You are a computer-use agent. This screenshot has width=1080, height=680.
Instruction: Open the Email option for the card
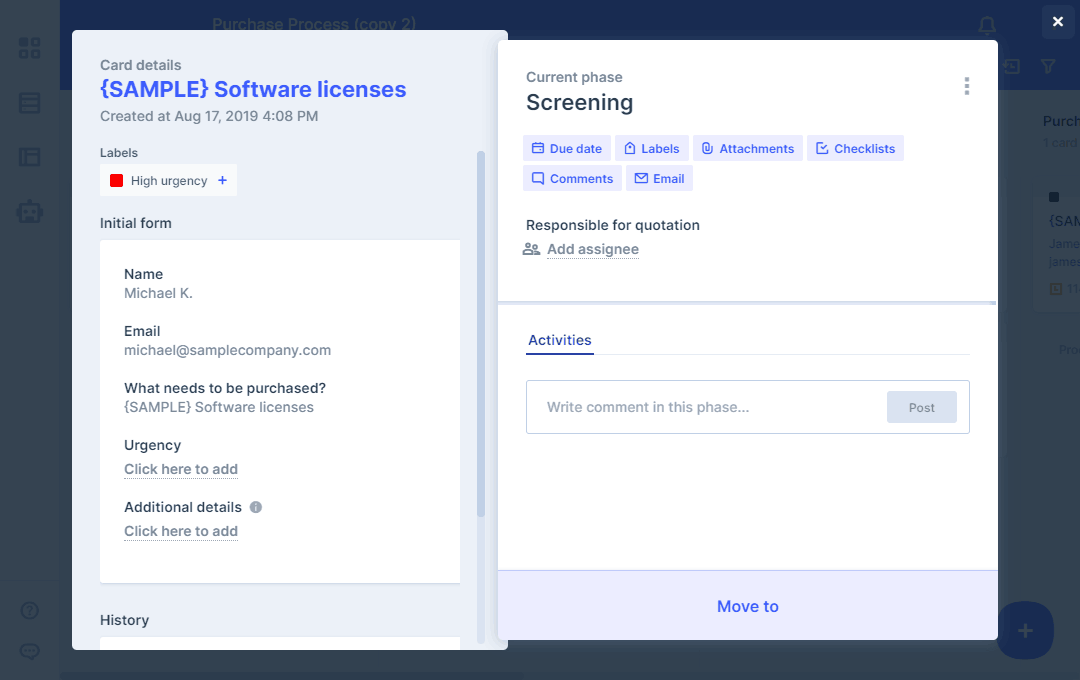point(659,179)
